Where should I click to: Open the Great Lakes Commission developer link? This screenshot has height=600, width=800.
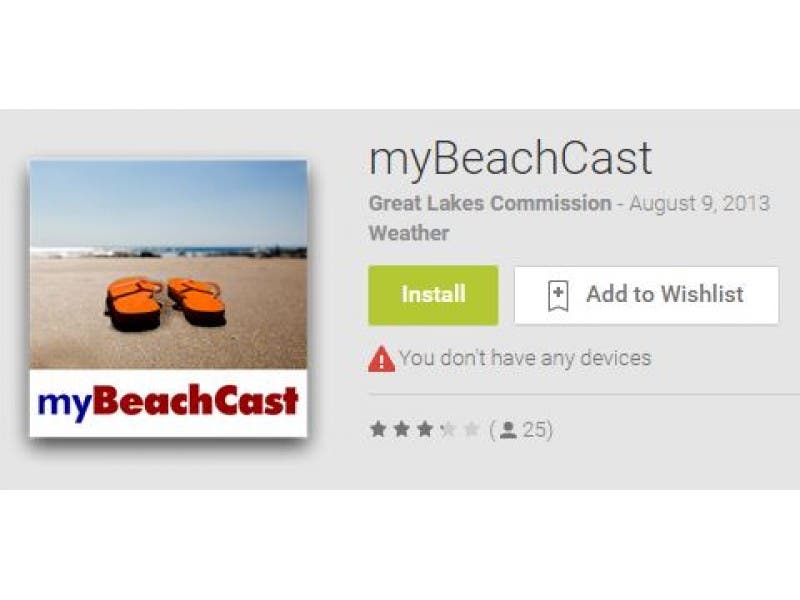pyautogui.click(x=490, y=203)
